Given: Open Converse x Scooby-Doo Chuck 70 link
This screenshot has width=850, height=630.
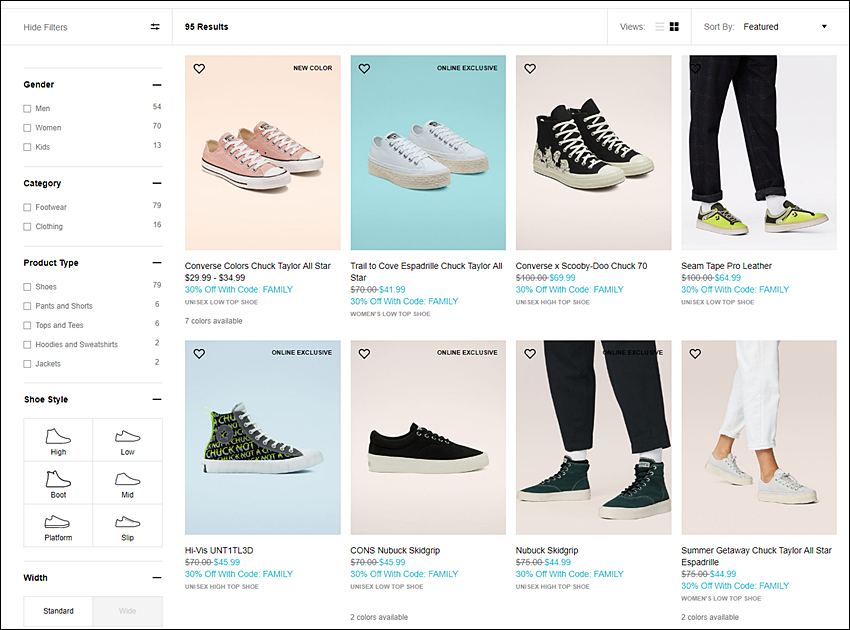Looking at the screenshot, I should (581, 266).
